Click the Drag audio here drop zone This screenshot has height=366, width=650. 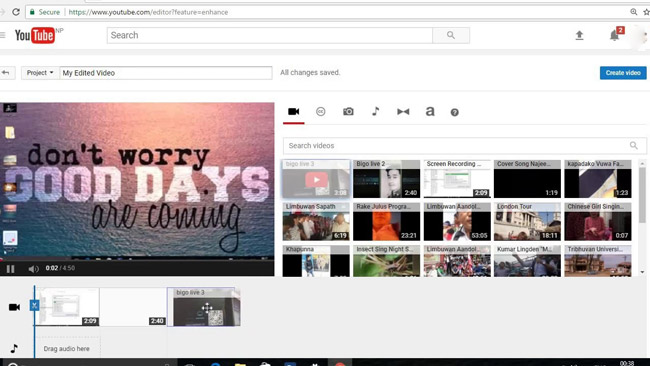point(67,349)
